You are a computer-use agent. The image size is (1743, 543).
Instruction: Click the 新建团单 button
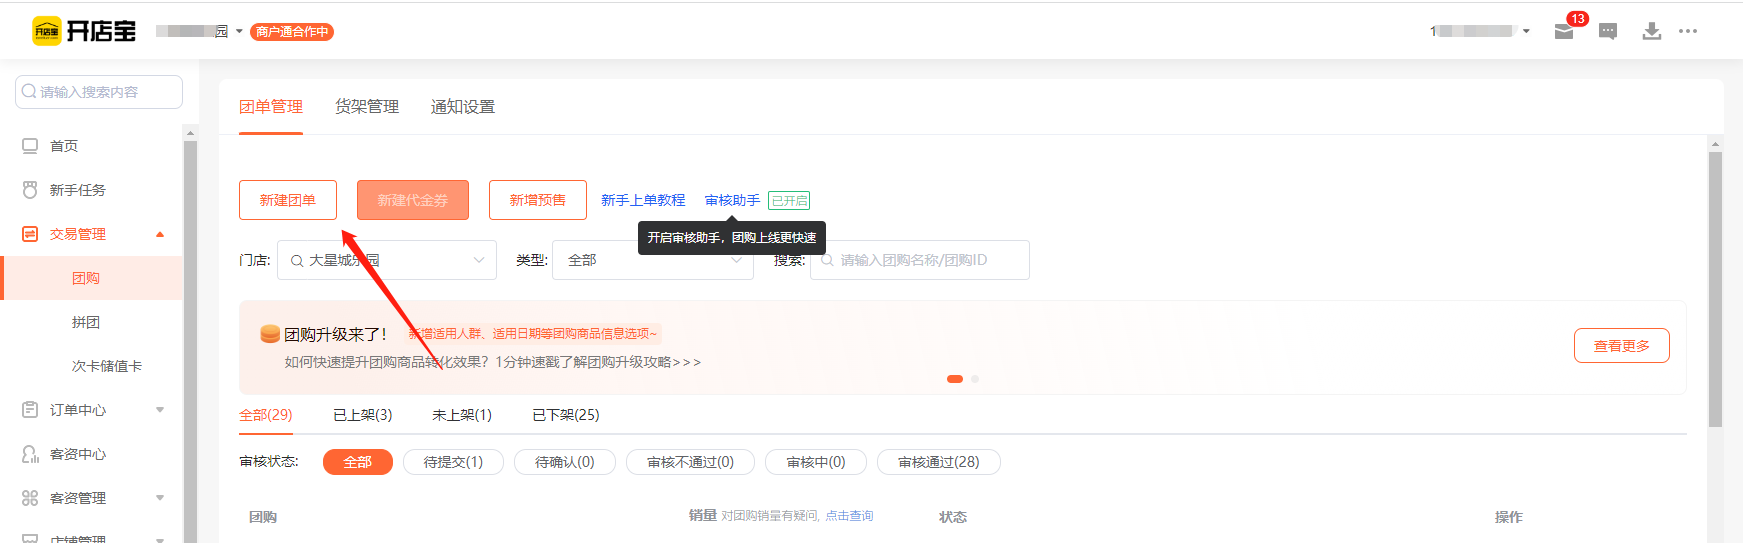point(288,200)
